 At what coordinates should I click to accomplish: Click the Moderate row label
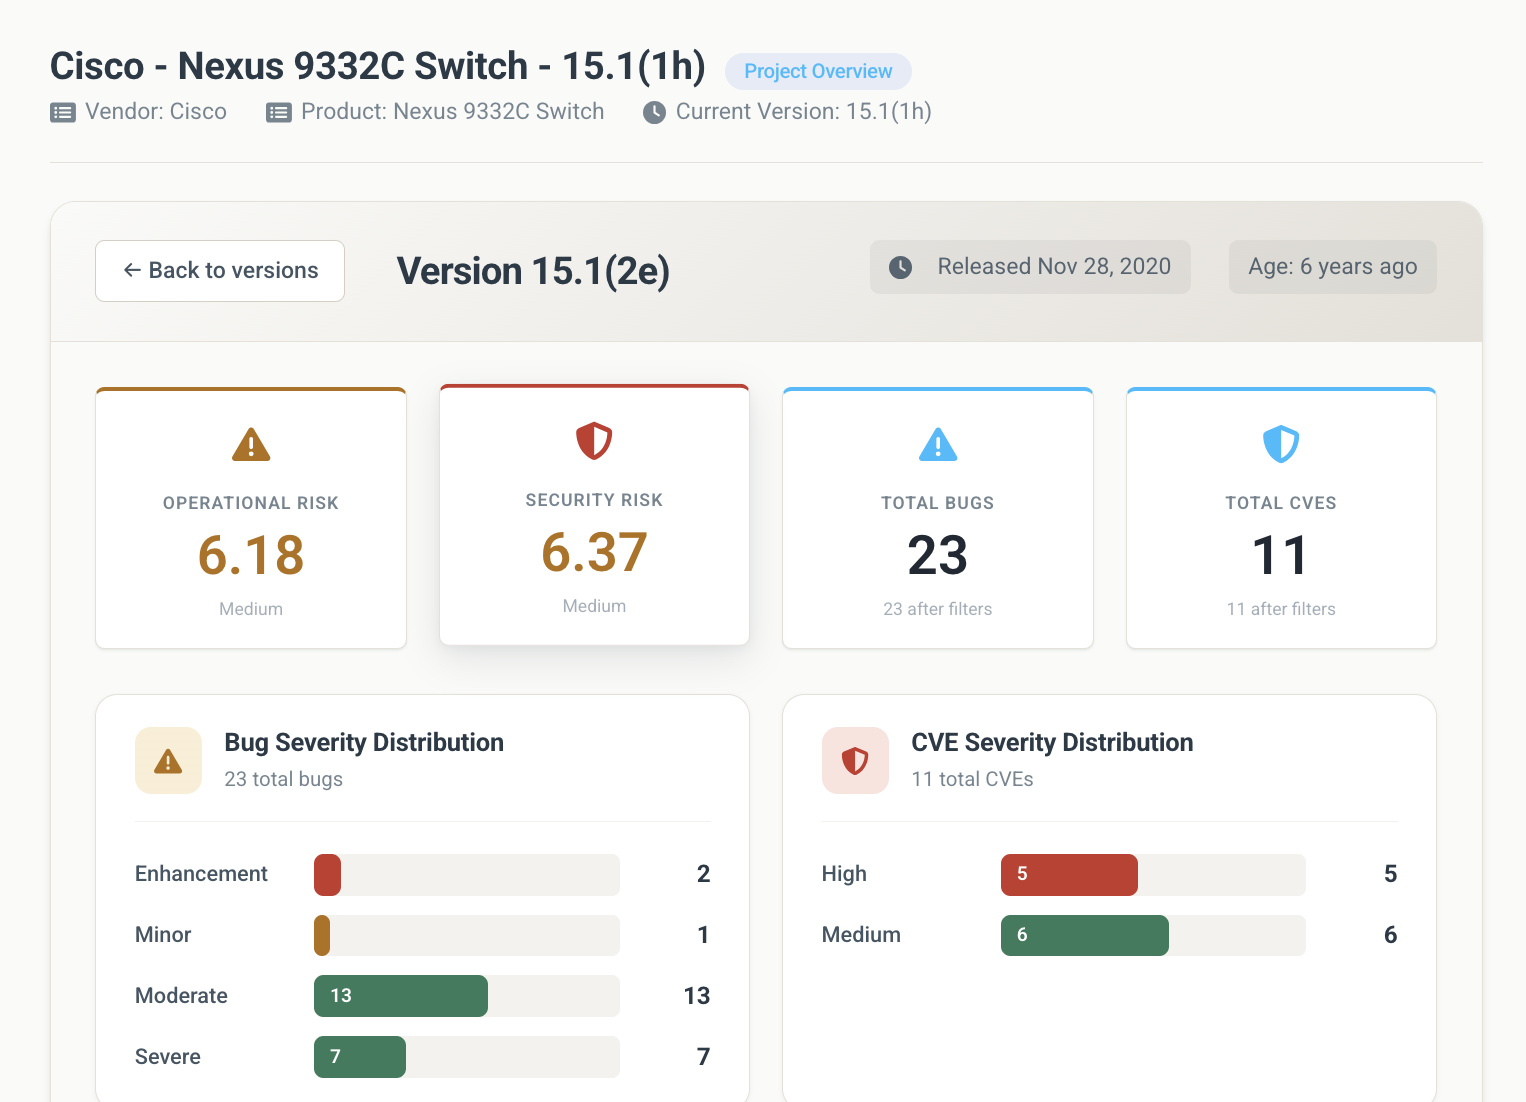(181, 996)
